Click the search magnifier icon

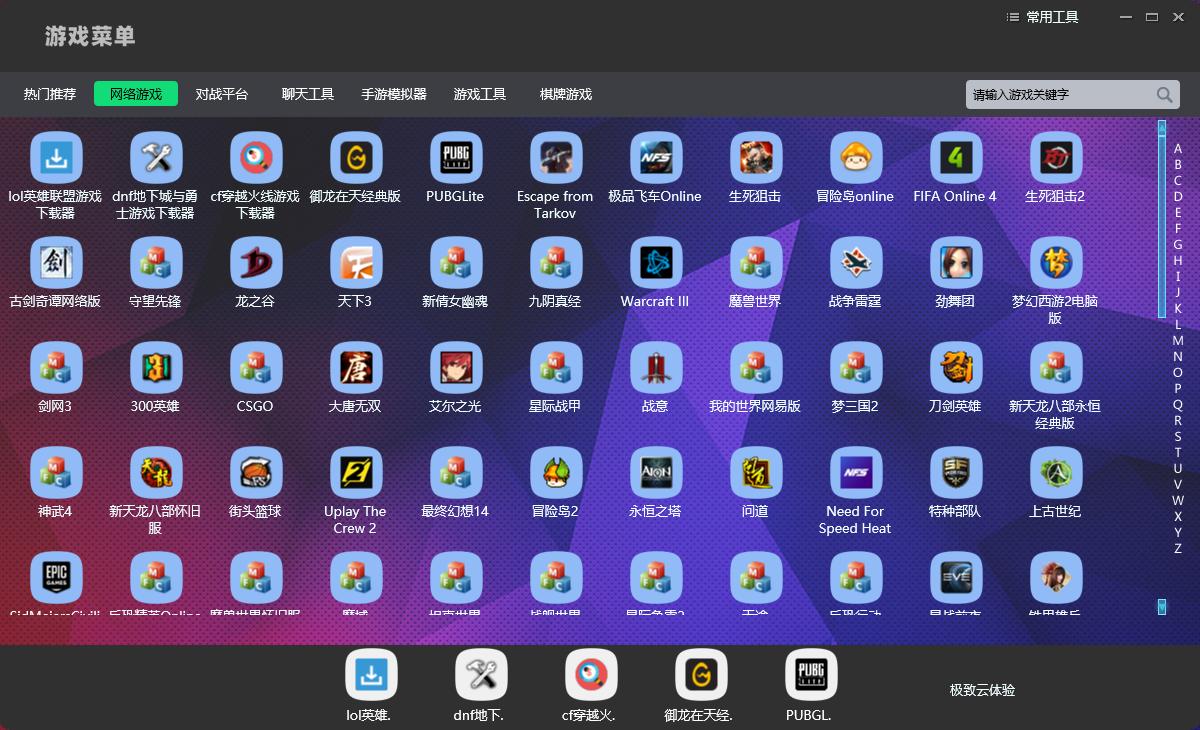coord(1164,95)
